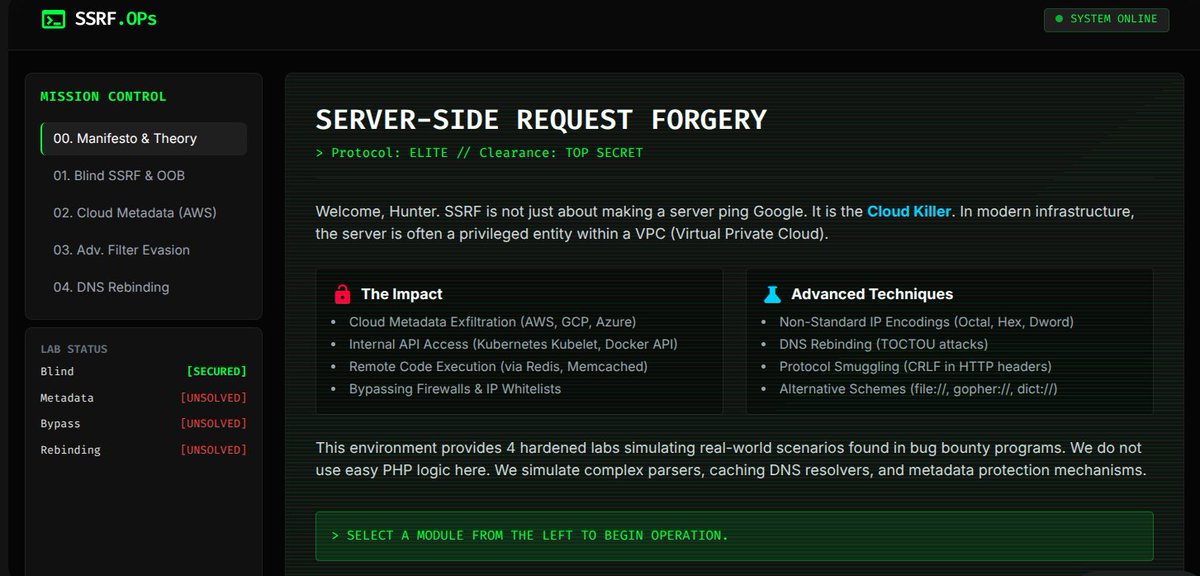Click the [UNSOLVED] tag beside Metadata
Screen dimensions: 1200x576
click(x=213, y=397)
